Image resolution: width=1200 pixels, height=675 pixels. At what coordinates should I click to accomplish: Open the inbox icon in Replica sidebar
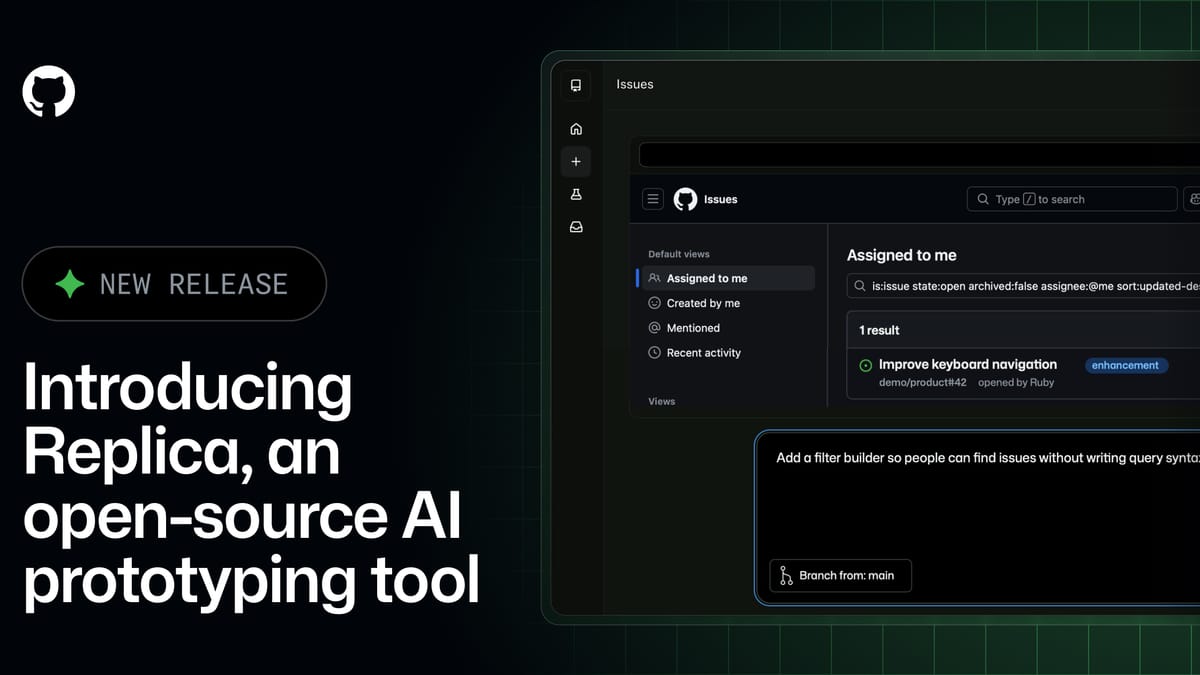(576, 227)
